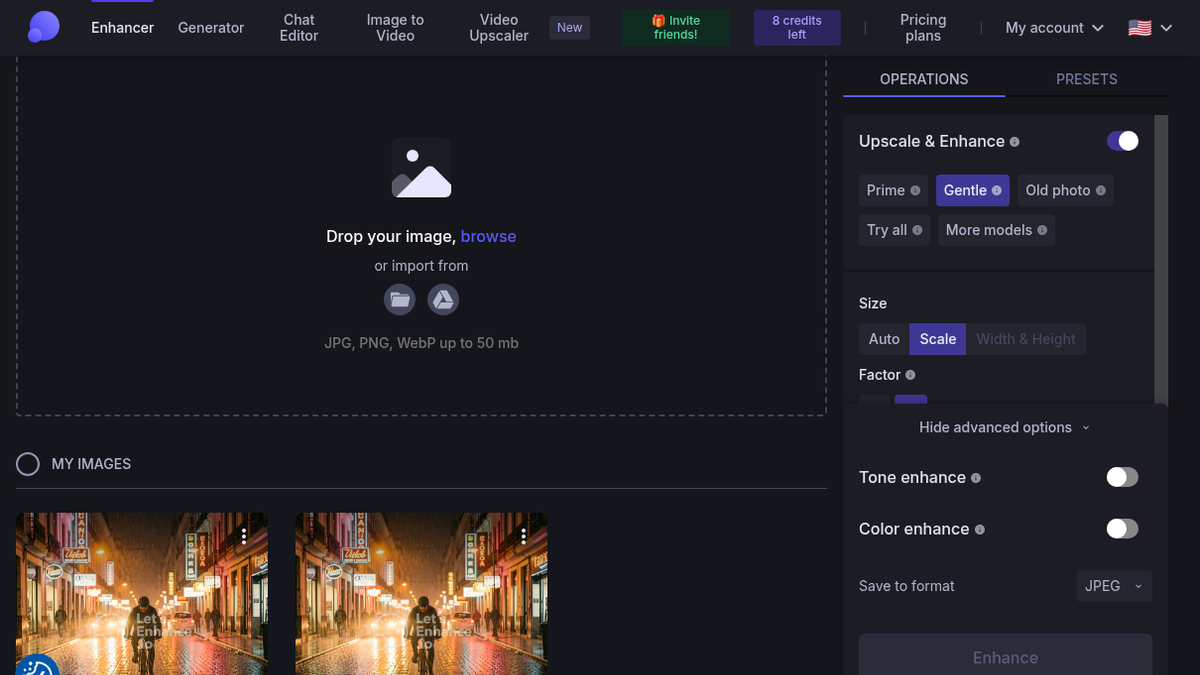The width and height of the screenshot is (1200, 675).
Task: Click the New badge beside Video Upscaler
Action: coord(570,28)
